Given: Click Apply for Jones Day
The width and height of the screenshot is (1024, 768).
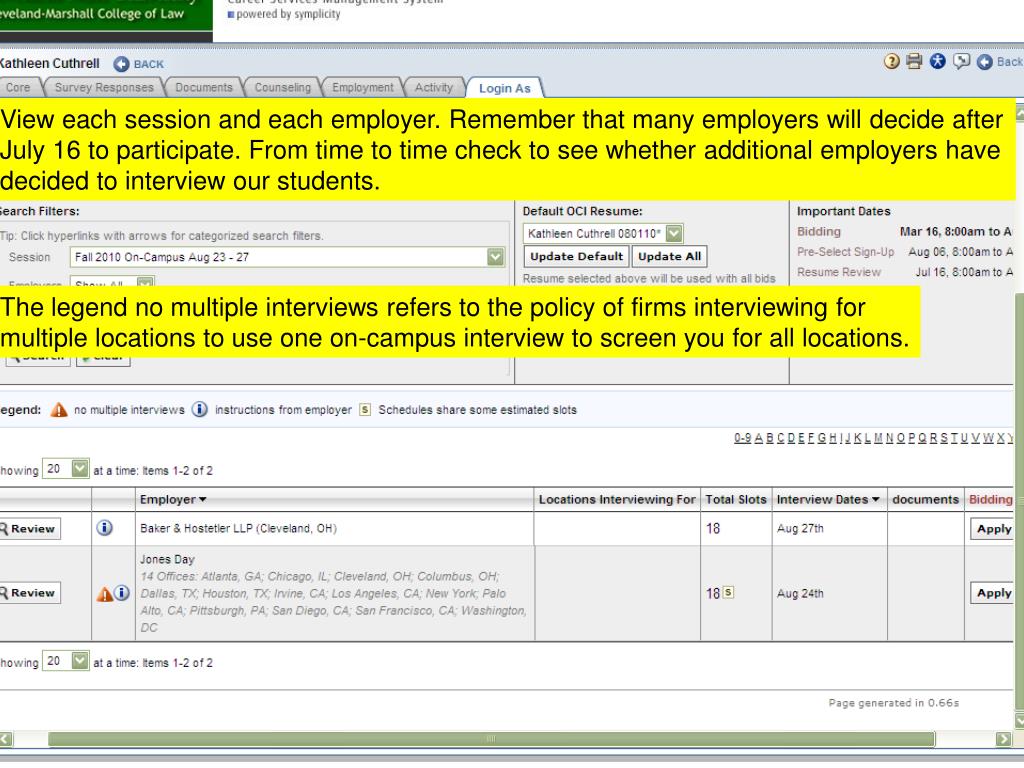Looking at the screenshot, I should pos(991,593).
